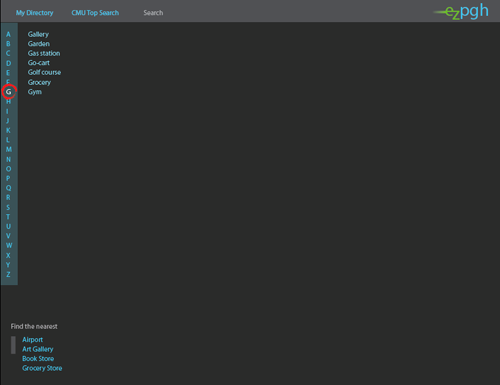
Task: Open the My Directory tab
Action: 35,13
